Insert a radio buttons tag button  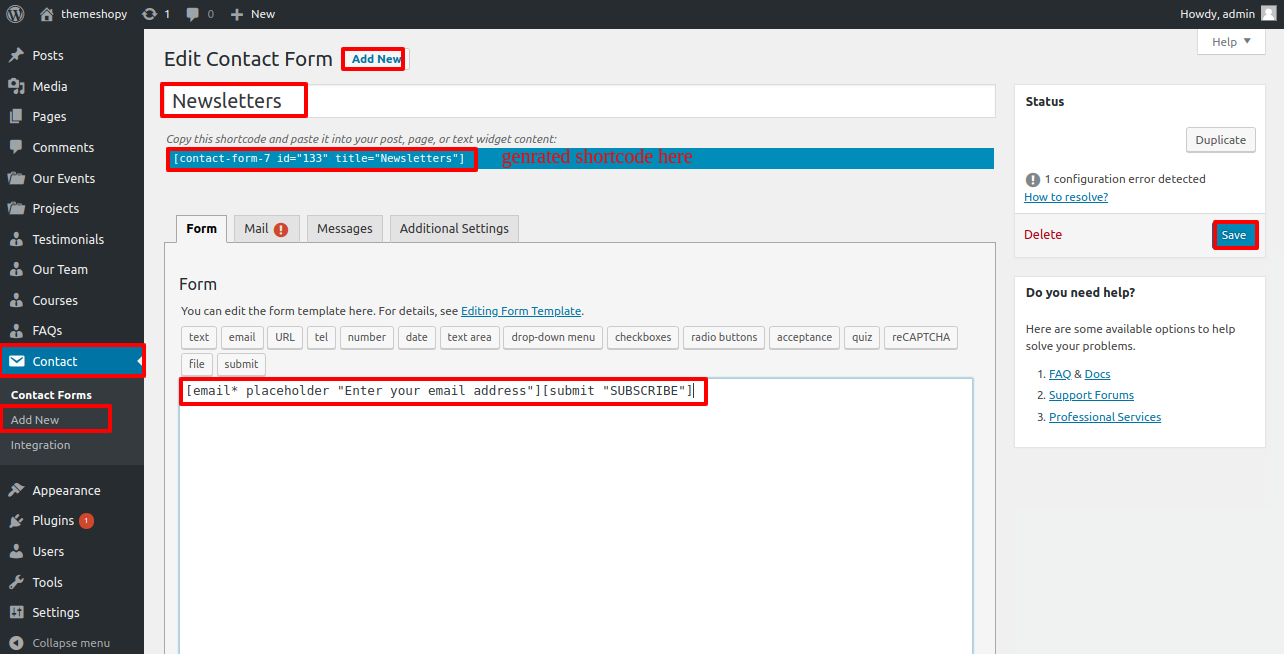click(724, 337)
